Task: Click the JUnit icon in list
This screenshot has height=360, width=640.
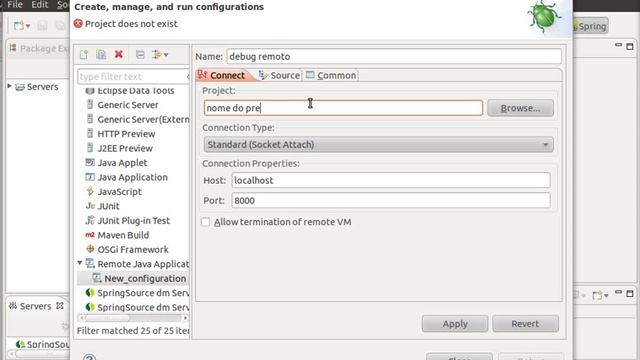Action: pos(90,206)
